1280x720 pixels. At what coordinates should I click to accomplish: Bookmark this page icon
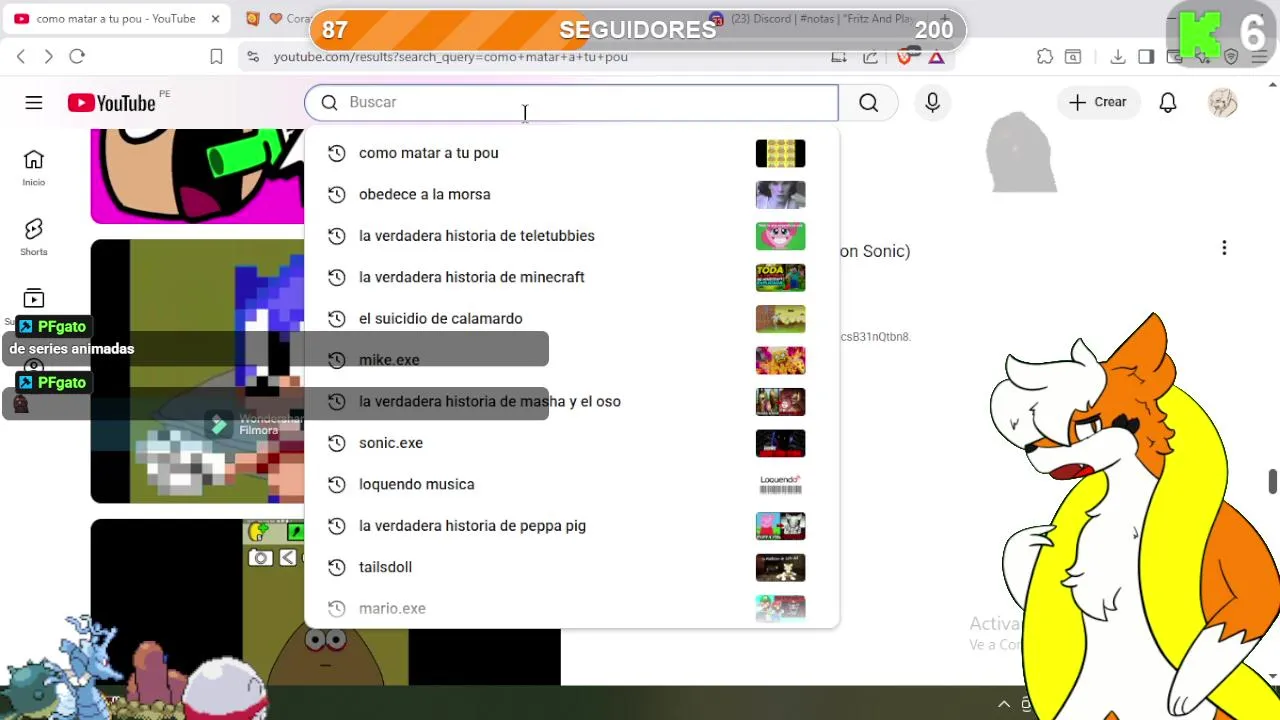pos(216,56)
